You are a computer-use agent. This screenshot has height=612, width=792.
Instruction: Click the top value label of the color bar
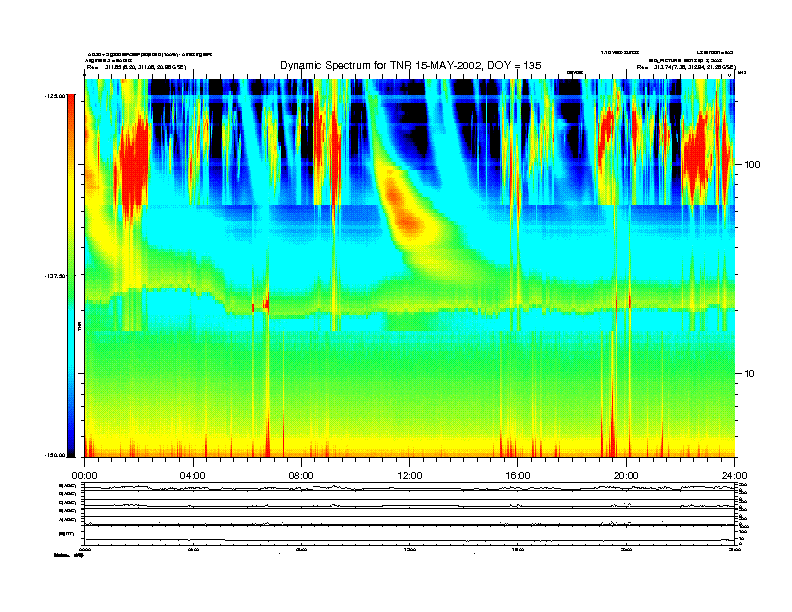(55, 95)
